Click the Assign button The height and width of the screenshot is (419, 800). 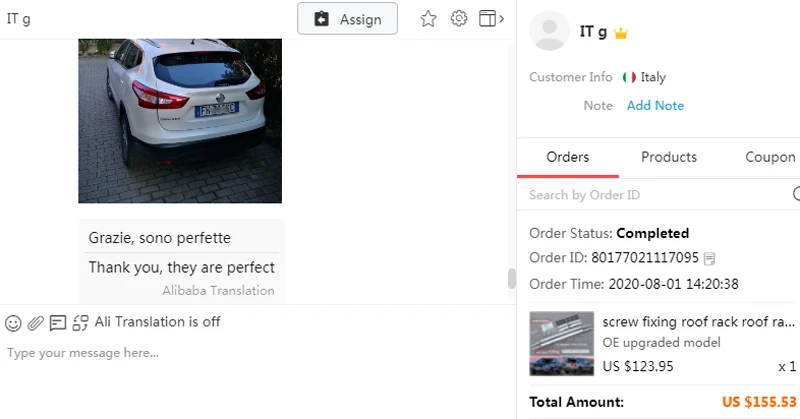(347, 19)
